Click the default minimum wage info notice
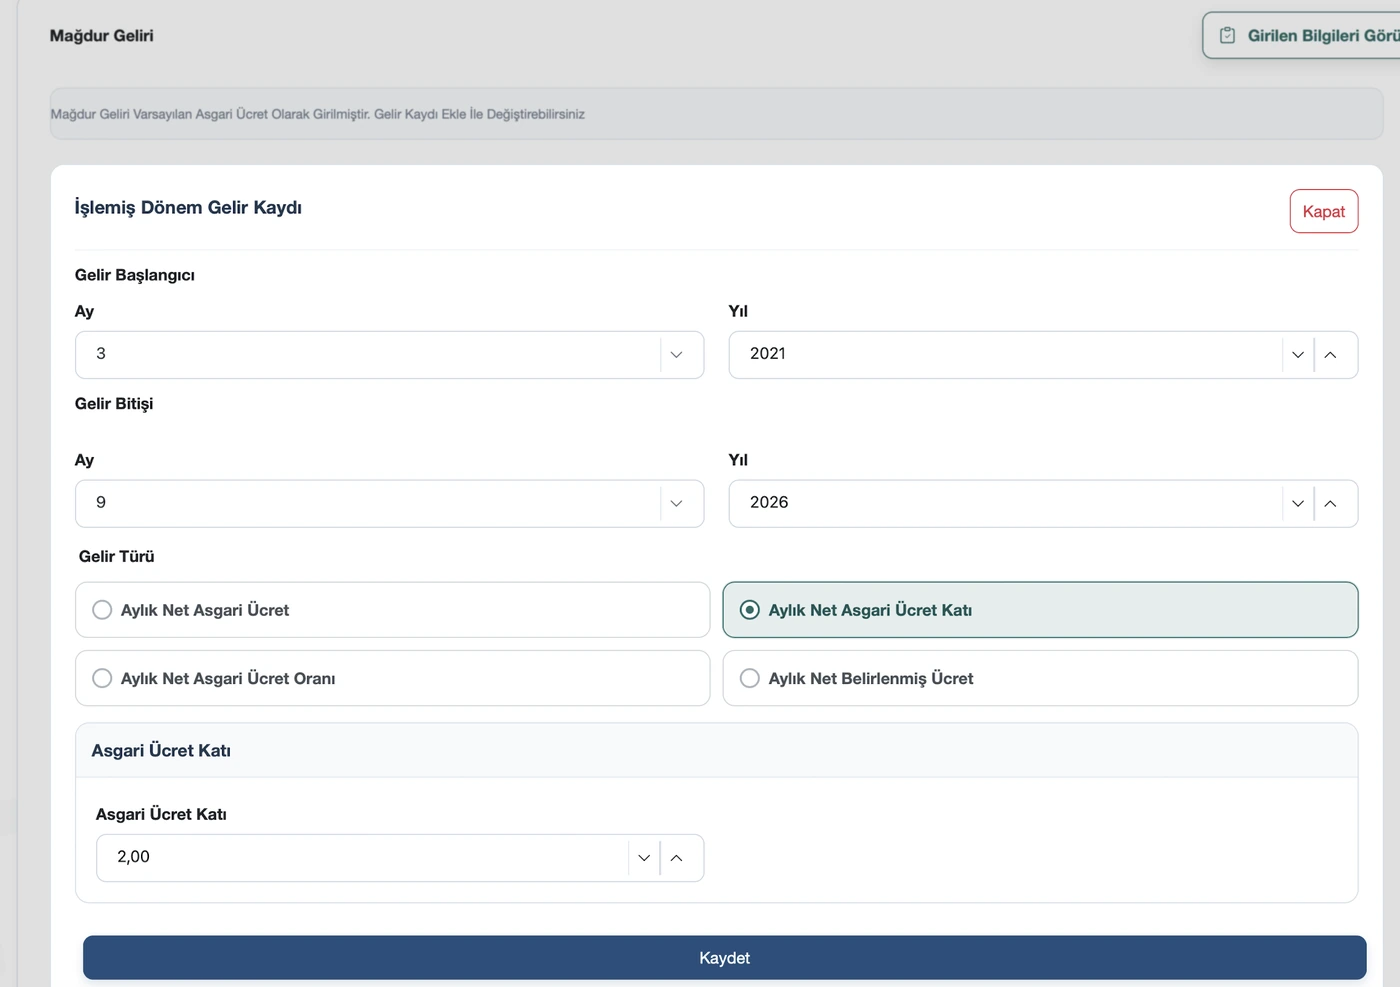Screen dimensions: 1400x987 pos(716,114)
